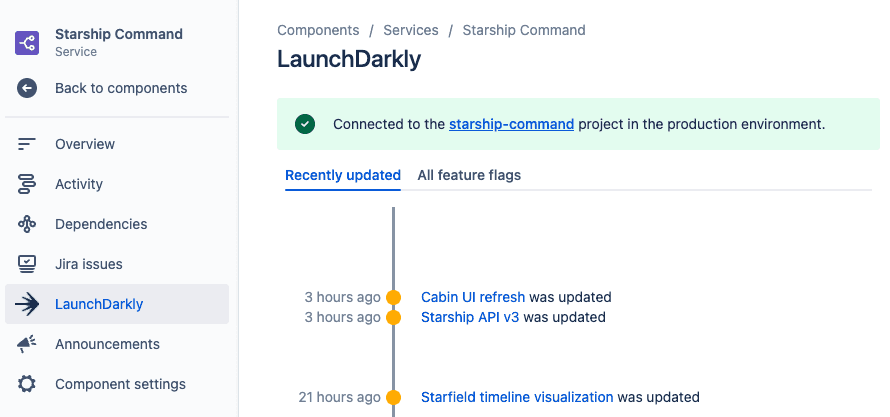The height and width of the screenshot is (417, 890).
Task: Open the Starship API v3 flag link
Action: point(470,317)
